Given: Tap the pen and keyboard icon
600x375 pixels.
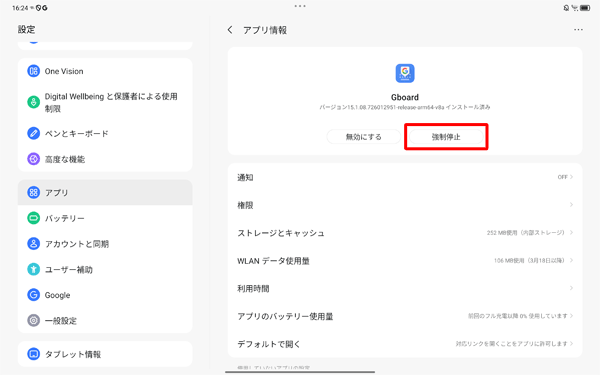Looking at the screenshot, I should (x=33, y=133).
